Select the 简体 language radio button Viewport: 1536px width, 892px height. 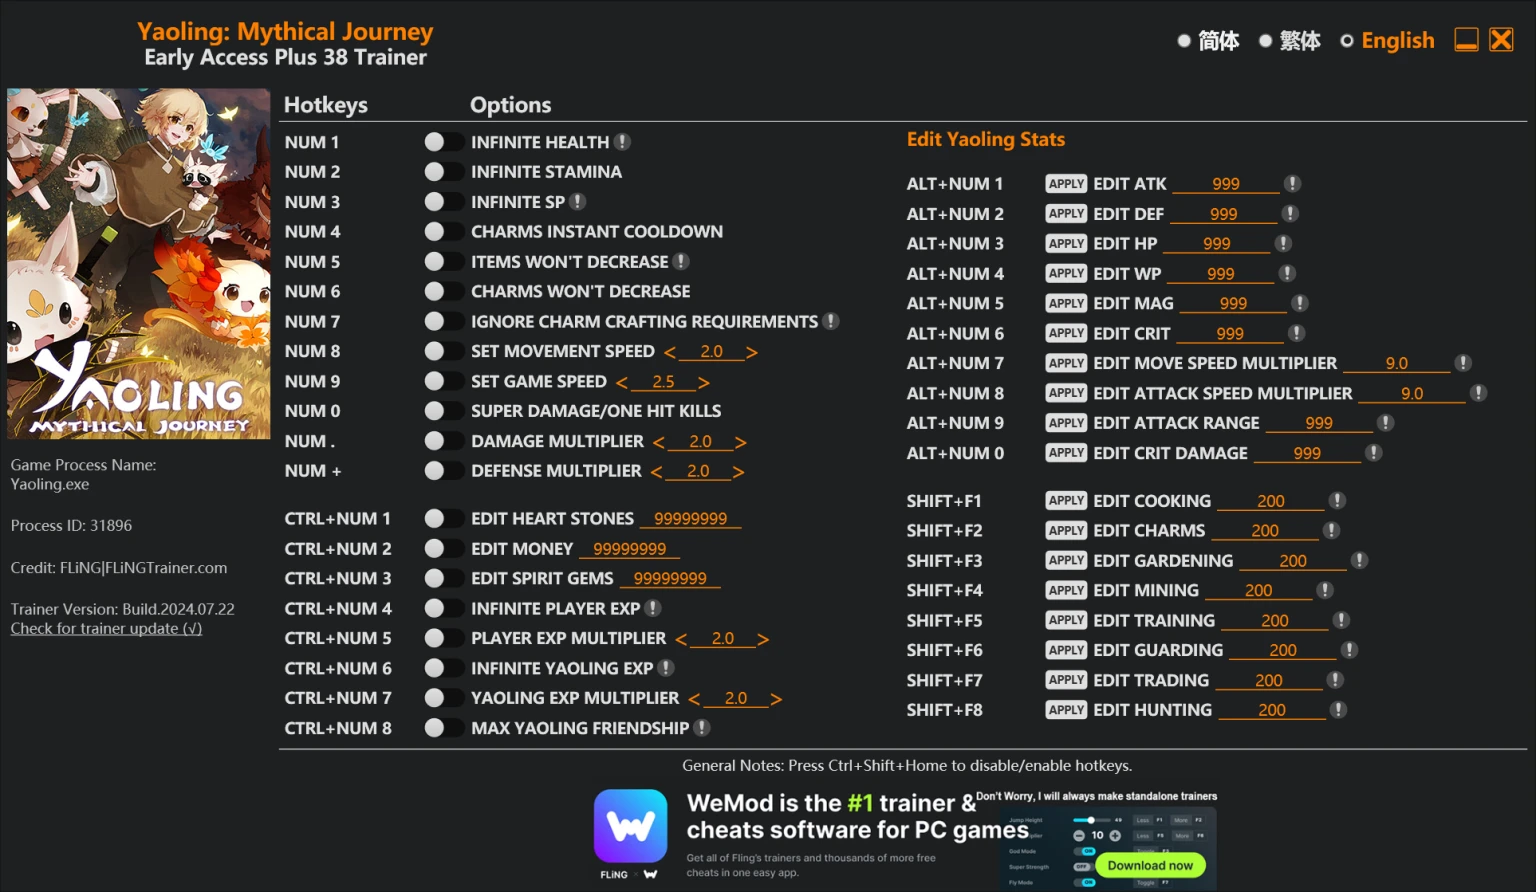1184,41
